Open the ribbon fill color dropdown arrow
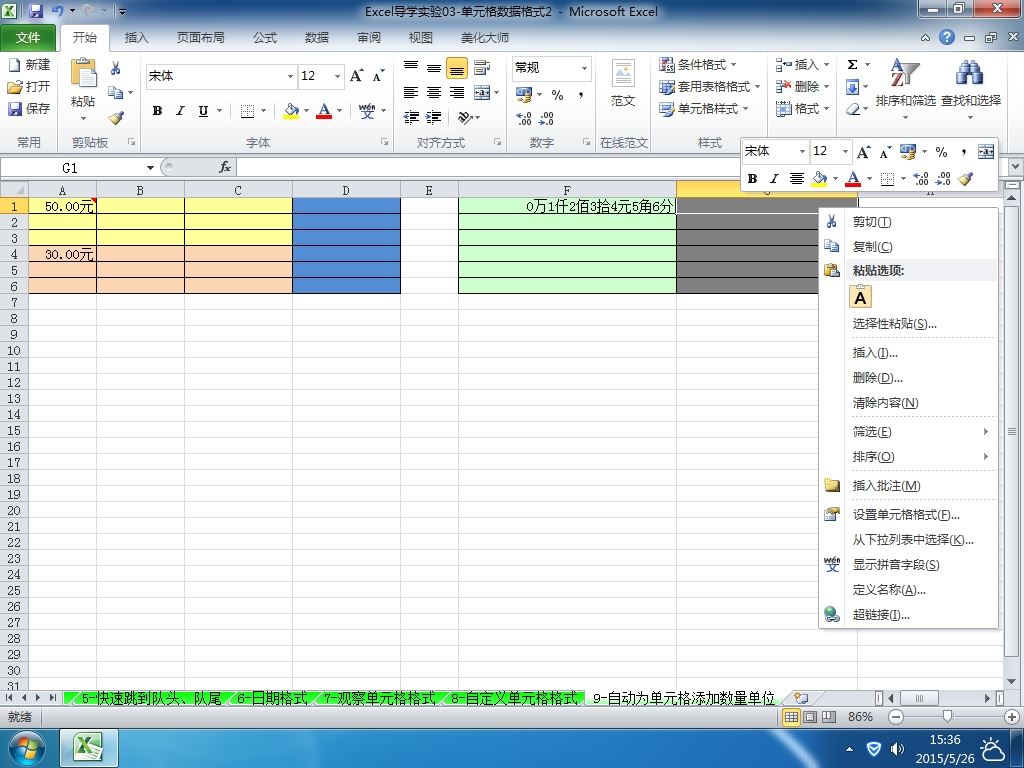Viewport: 1024px width, 768px height. pos(306,110)
